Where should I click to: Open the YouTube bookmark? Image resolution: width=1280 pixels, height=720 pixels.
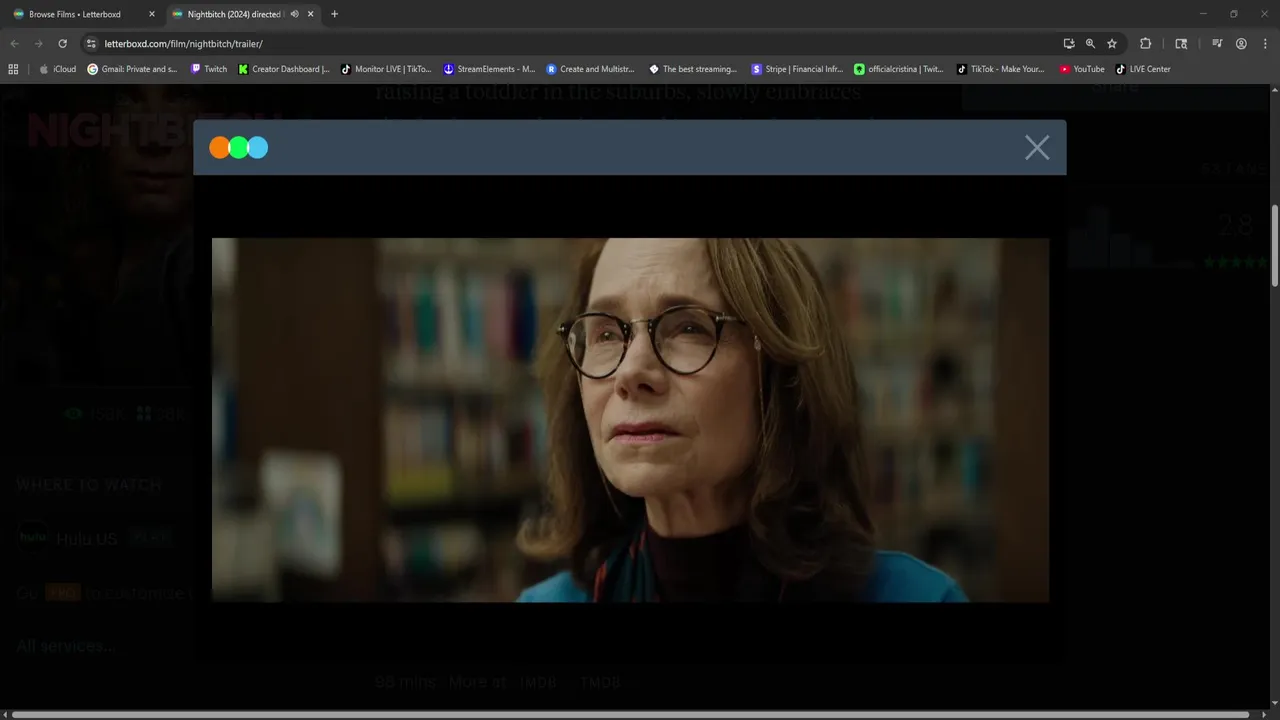click(1083, 69)
